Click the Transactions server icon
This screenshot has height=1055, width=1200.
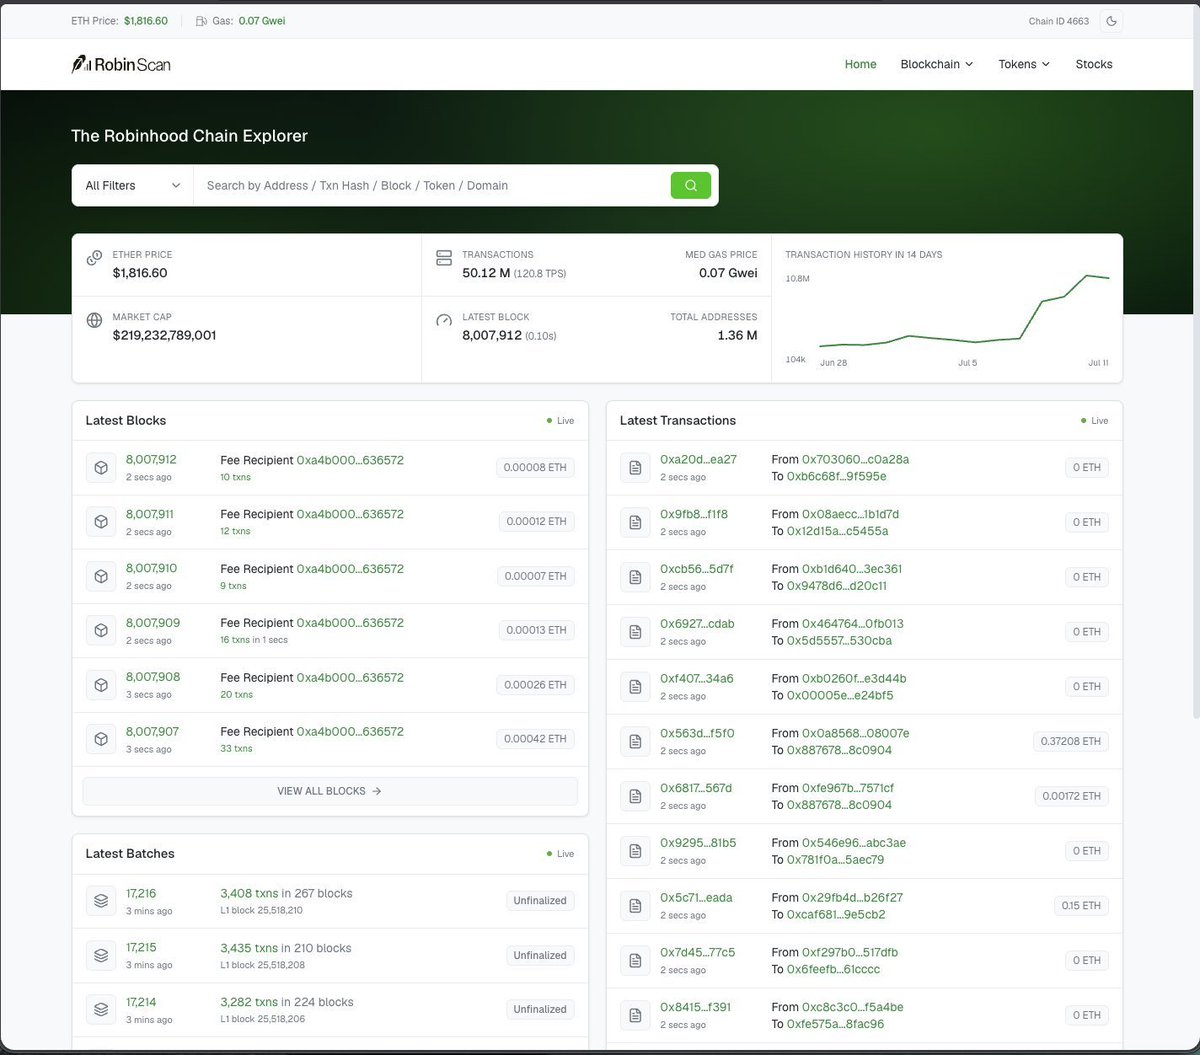444,258
